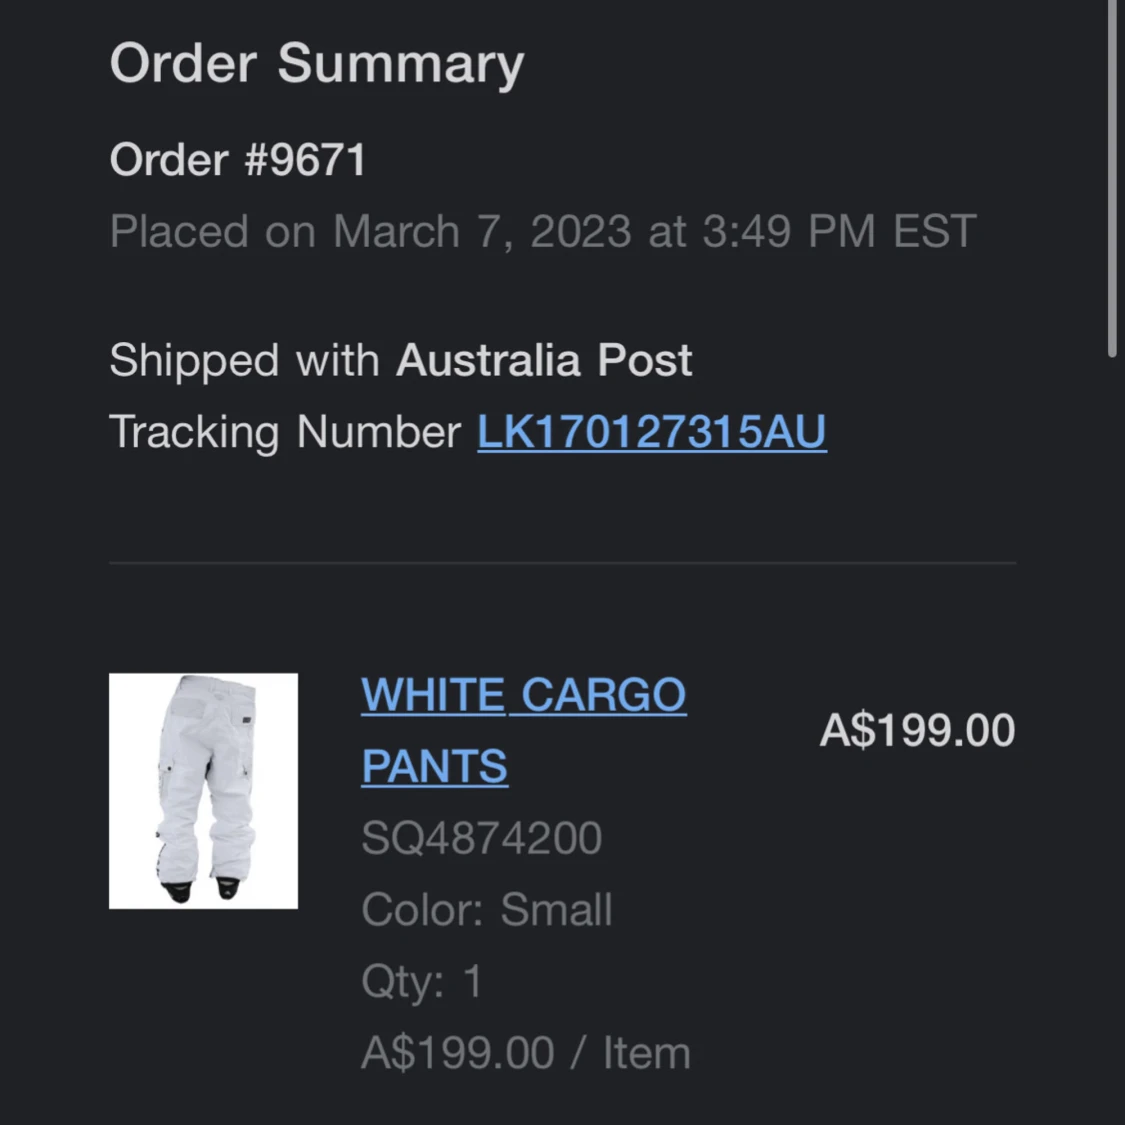Click the word Summary in the heading
Screen dimensions: 1125x1125
pos(401,65)
